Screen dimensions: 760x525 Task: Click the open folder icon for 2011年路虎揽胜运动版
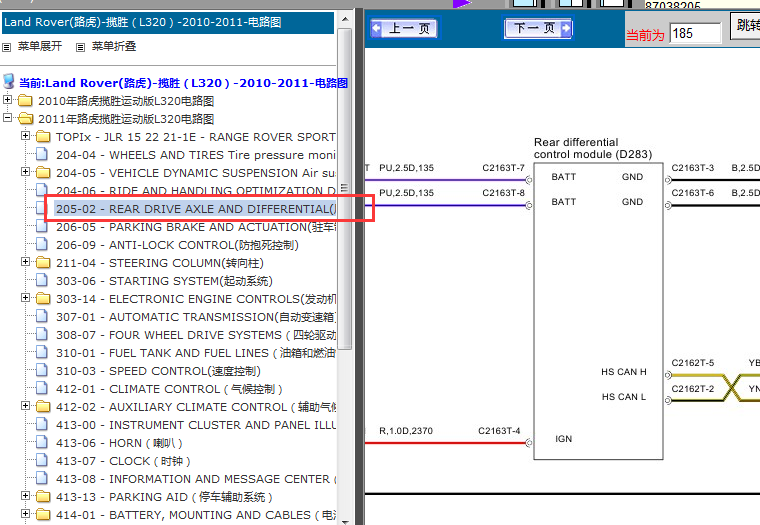(25, 119)
